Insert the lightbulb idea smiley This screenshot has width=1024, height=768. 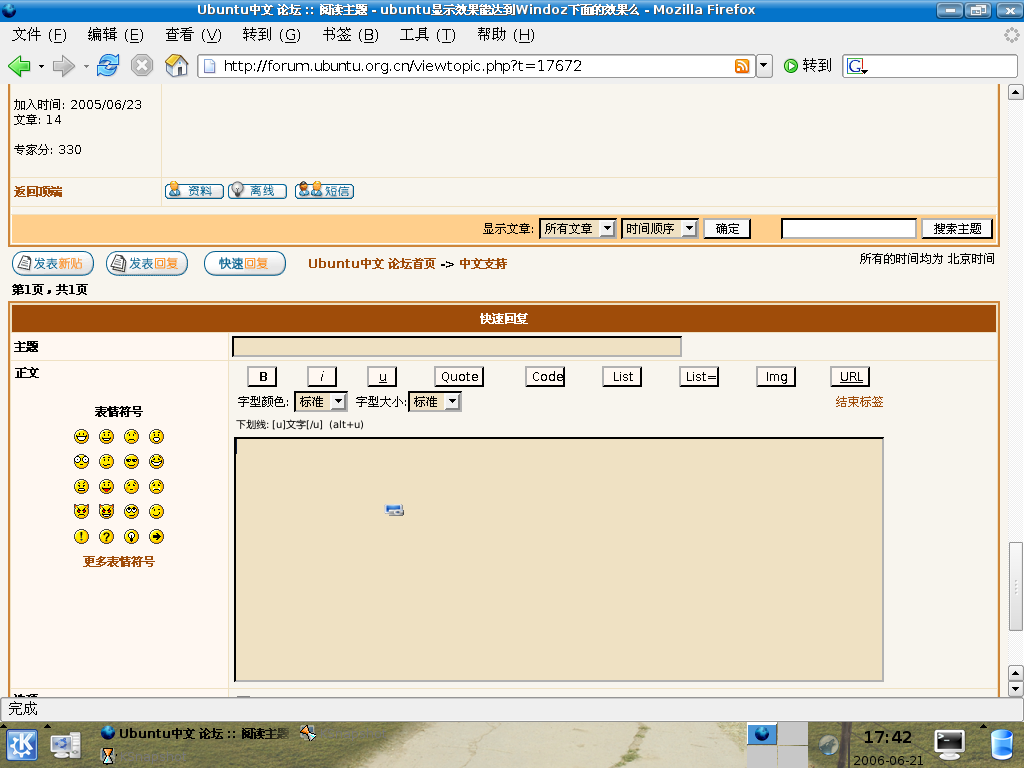pos(131,536)
